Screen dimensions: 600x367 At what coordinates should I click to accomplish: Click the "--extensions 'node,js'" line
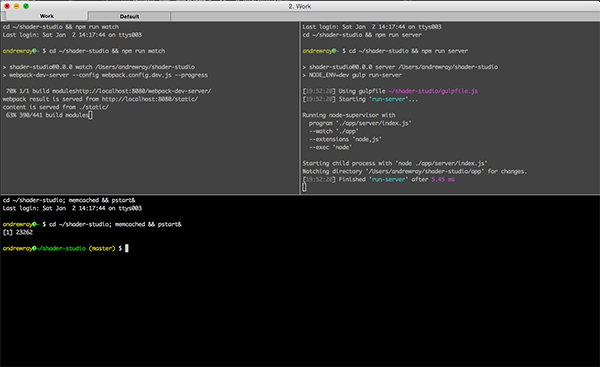pos(345,139)
